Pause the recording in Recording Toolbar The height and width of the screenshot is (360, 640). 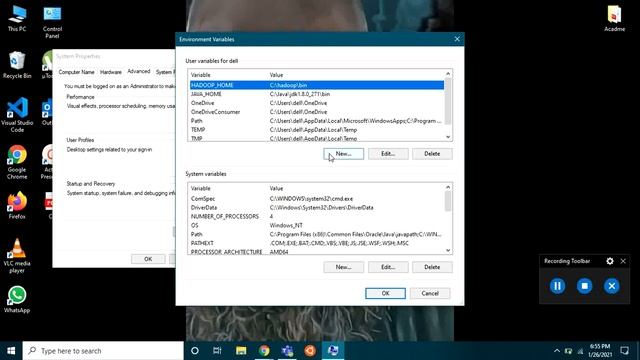click(x=557, y=286)
